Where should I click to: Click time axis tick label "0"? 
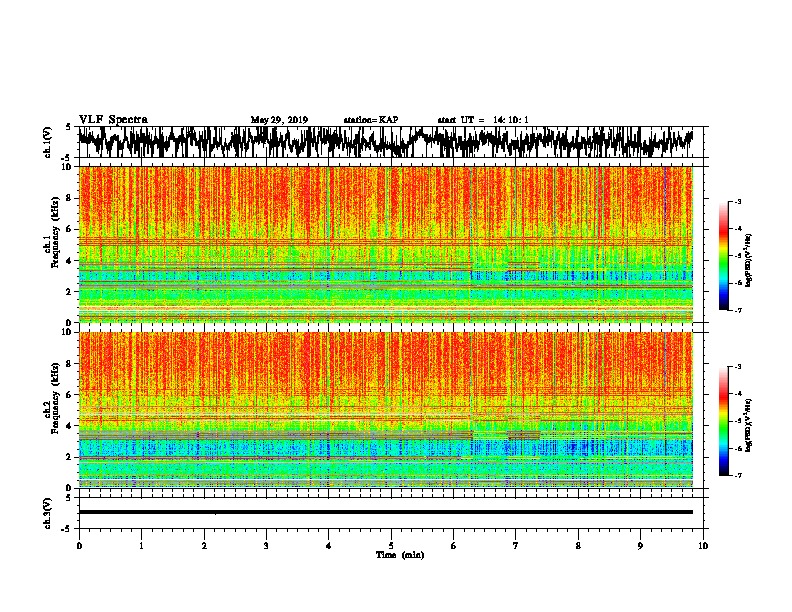[79, 546]
